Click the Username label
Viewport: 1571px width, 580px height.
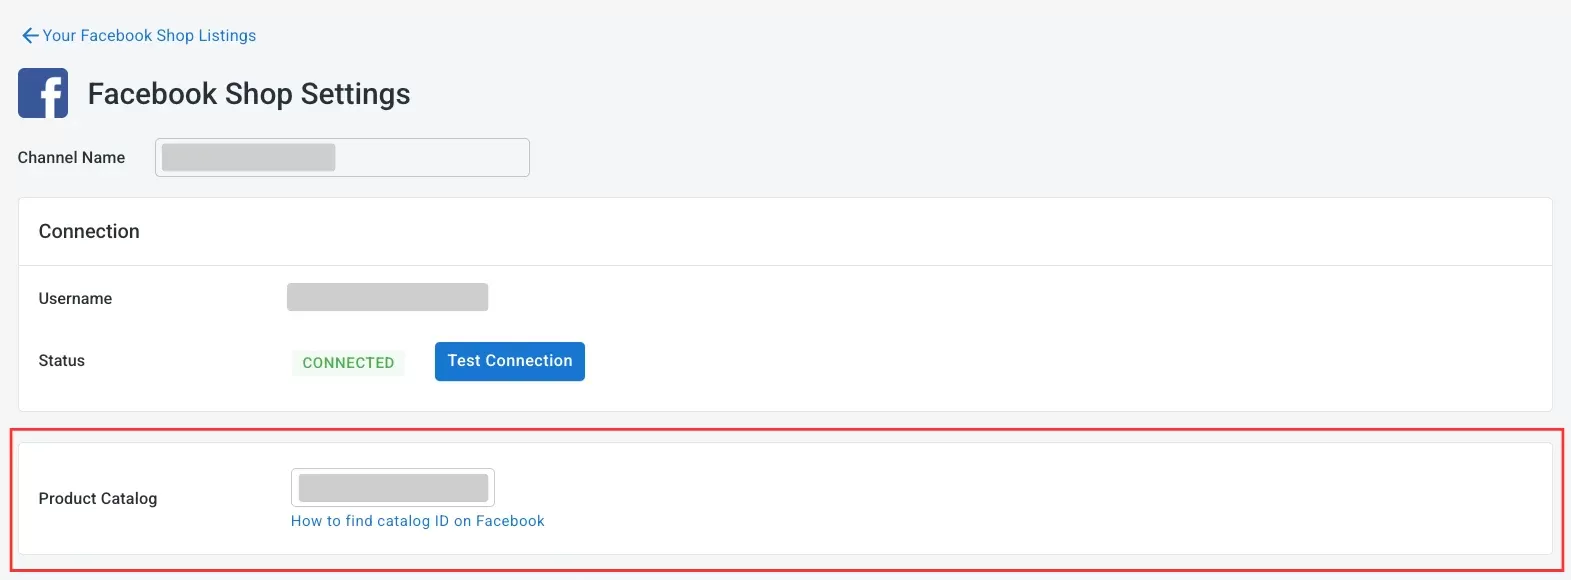pyautogui.click(x=75, y=299)
